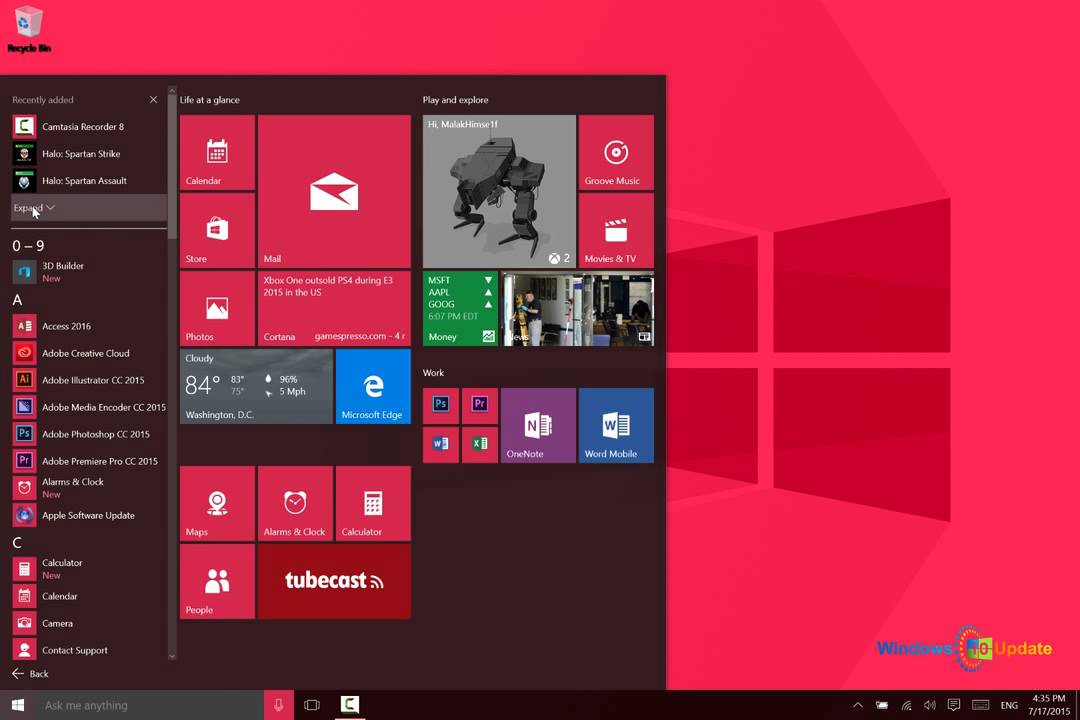Open the Mail tile

(x=334, y=191)
